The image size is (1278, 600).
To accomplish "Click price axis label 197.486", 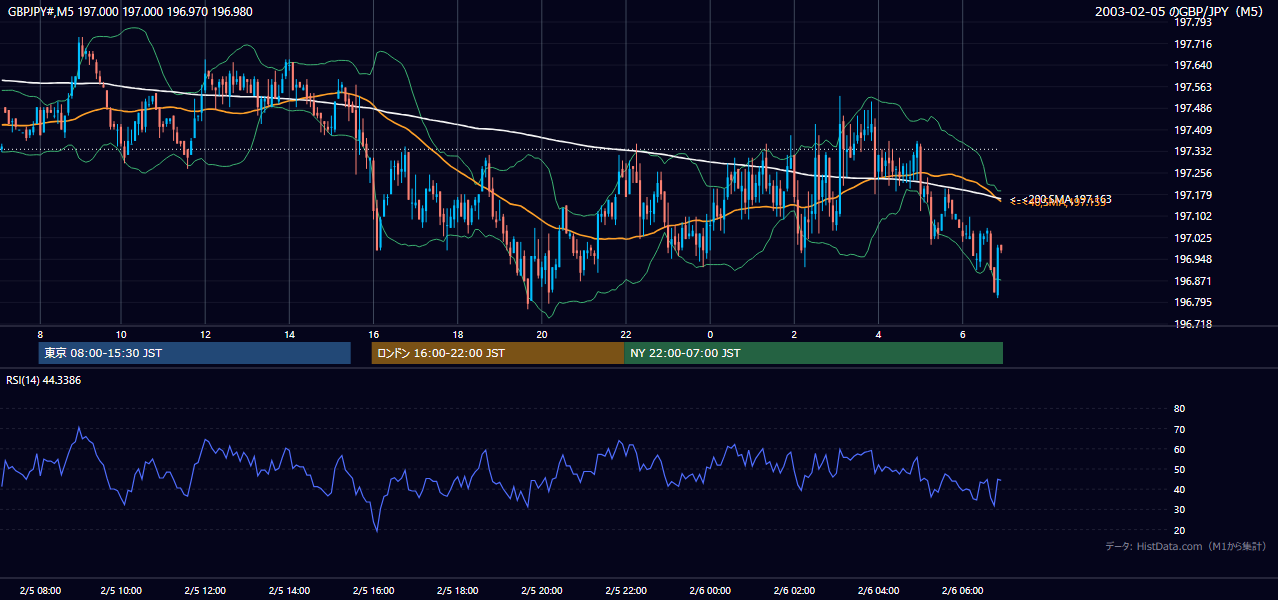I will [x=1192, y=108].
